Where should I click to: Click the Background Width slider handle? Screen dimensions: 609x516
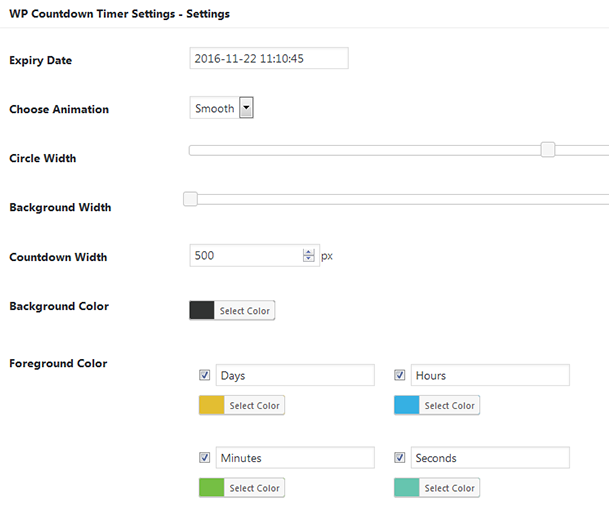(x=190, y=199)
